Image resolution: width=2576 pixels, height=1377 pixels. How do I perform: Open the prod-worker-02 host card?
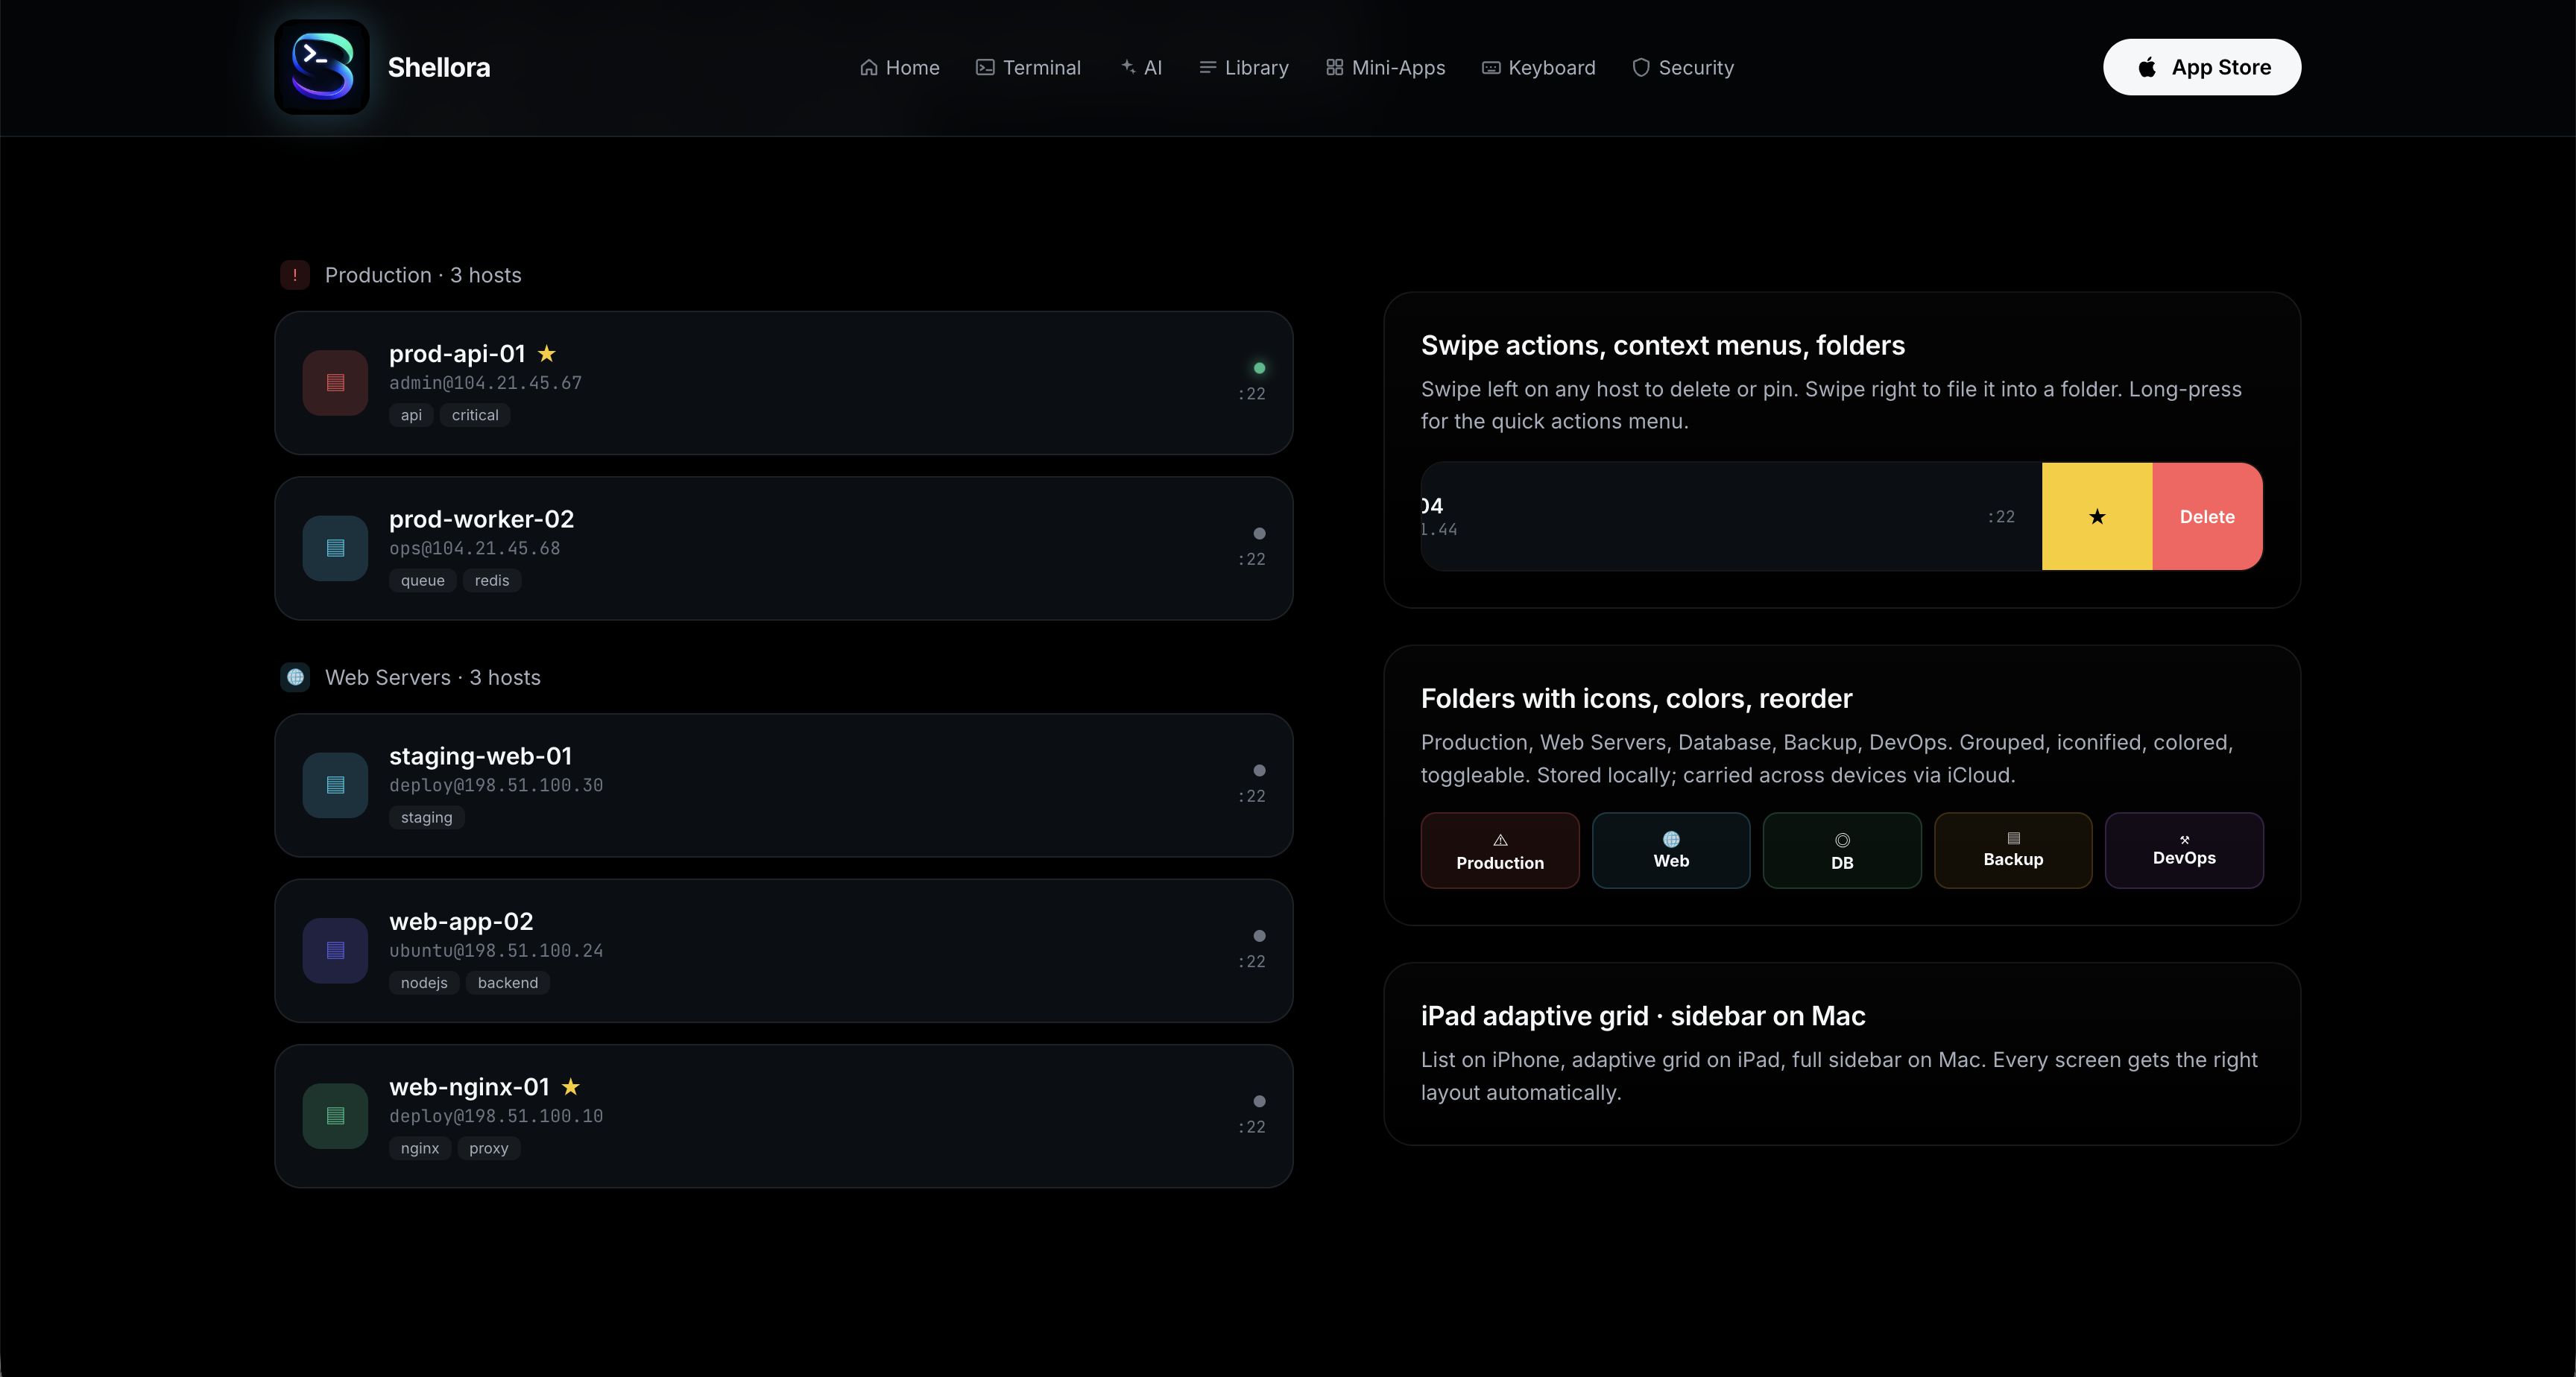(783, 548)
